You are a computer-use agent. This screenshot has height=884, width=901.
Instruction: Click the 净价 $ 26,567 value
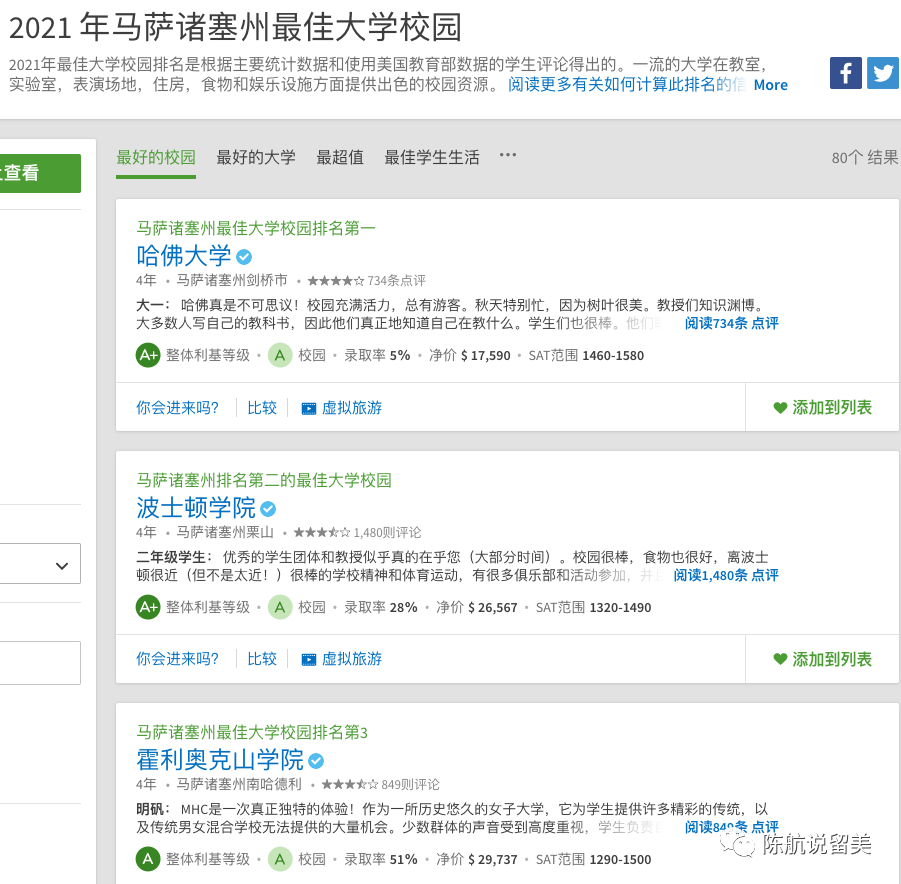pos(477,608)
